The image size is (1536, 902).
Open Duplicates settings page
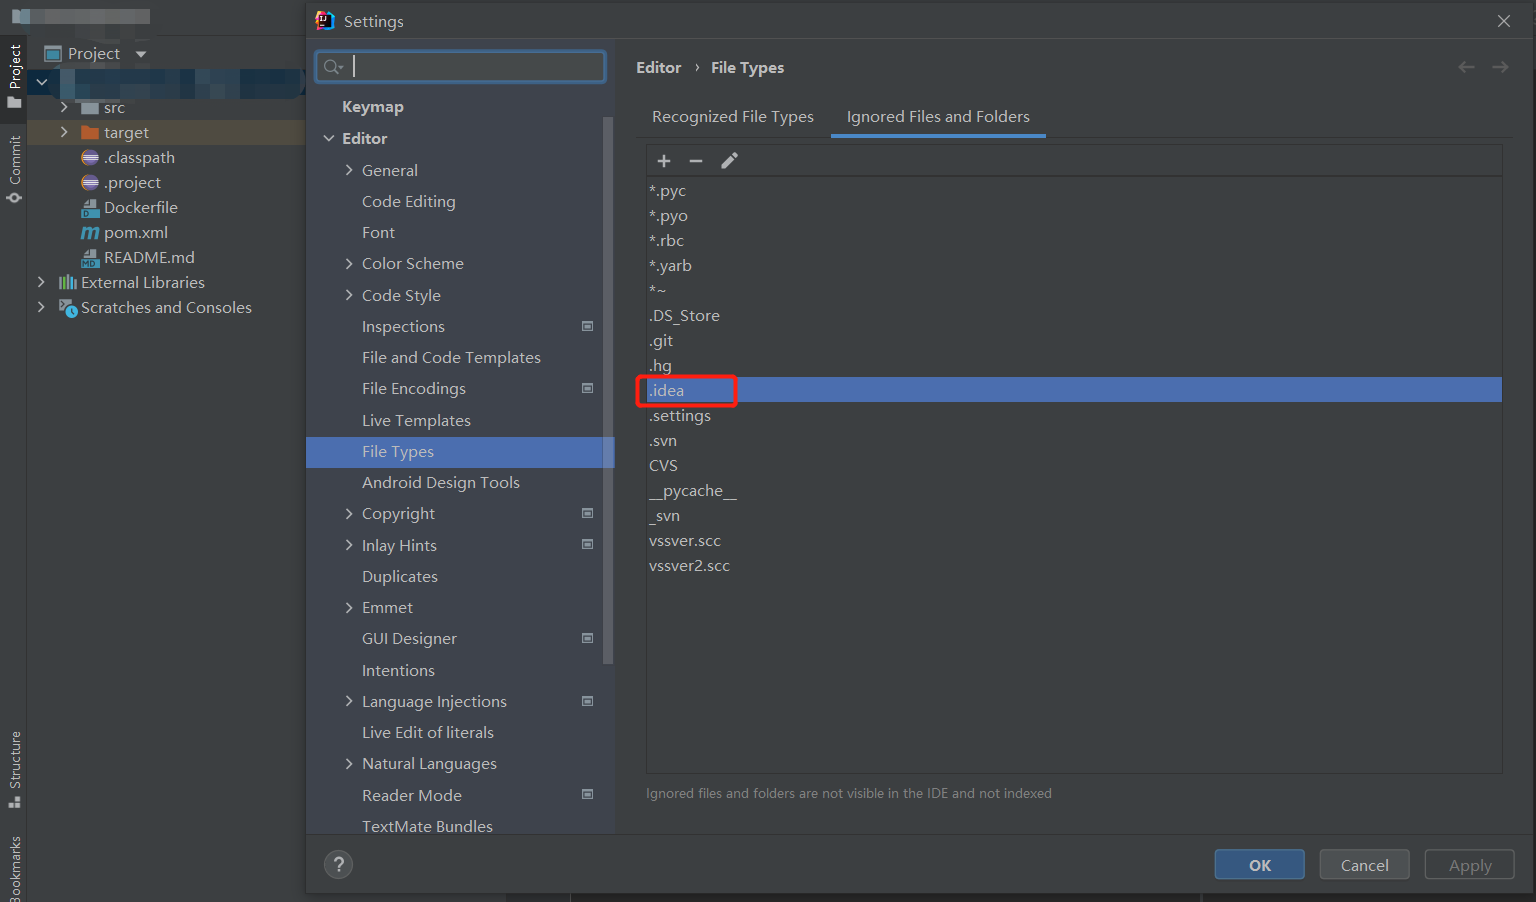400,576
